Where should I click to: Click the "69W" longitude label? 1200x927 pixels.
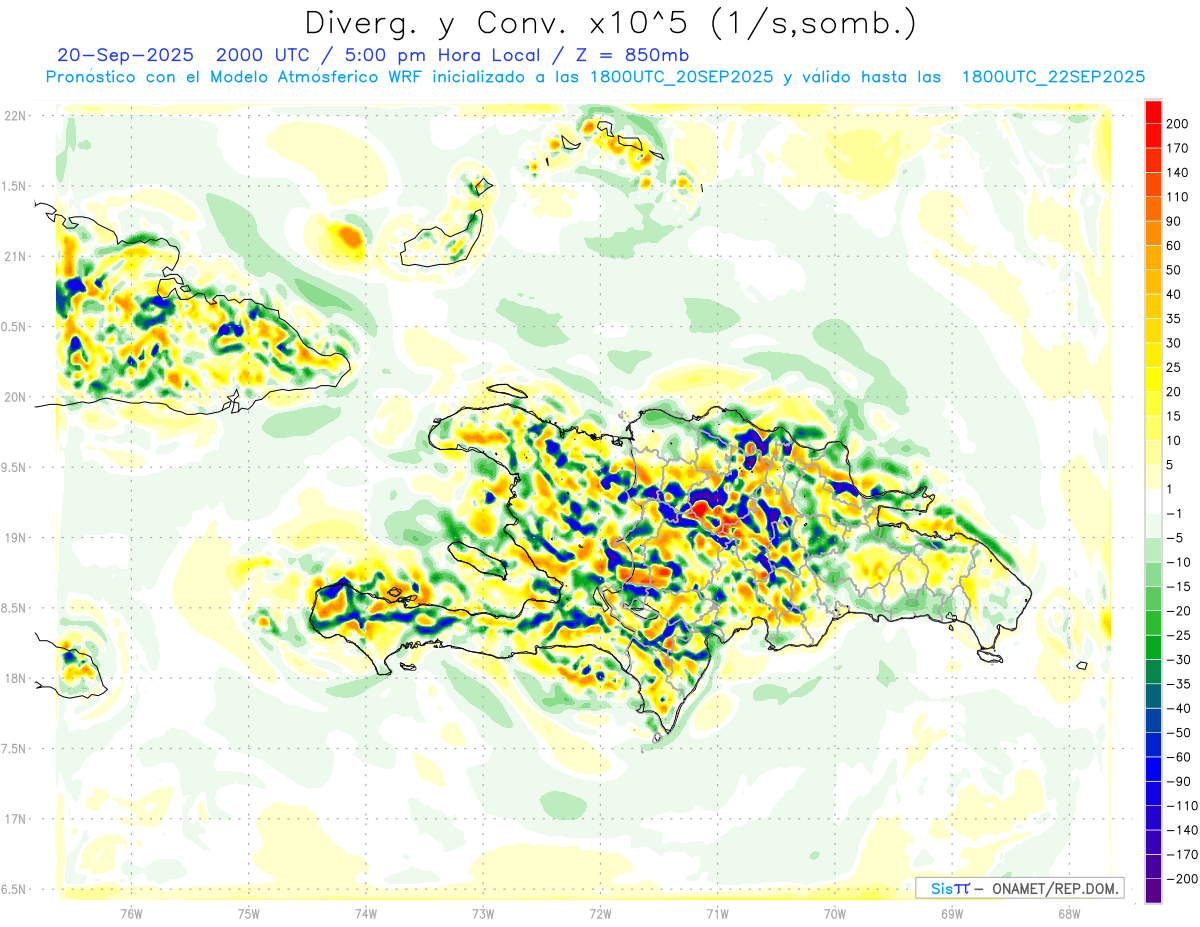click(x=951, y=913)
